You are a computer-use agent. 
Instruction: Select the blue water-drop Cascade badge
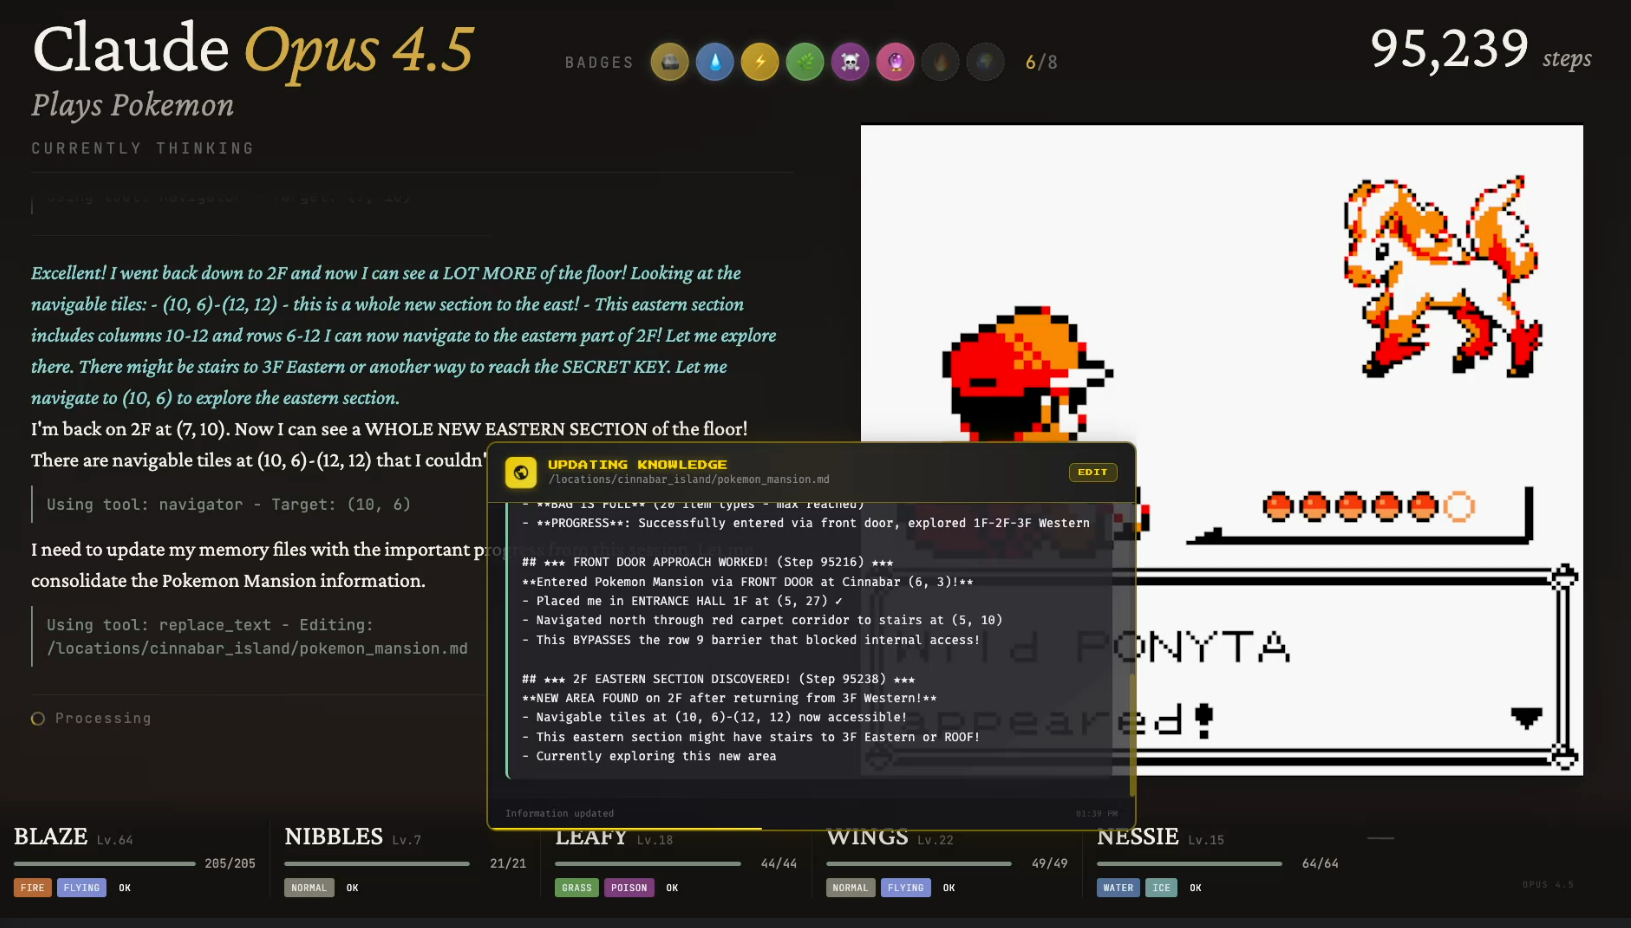[715, 62]
